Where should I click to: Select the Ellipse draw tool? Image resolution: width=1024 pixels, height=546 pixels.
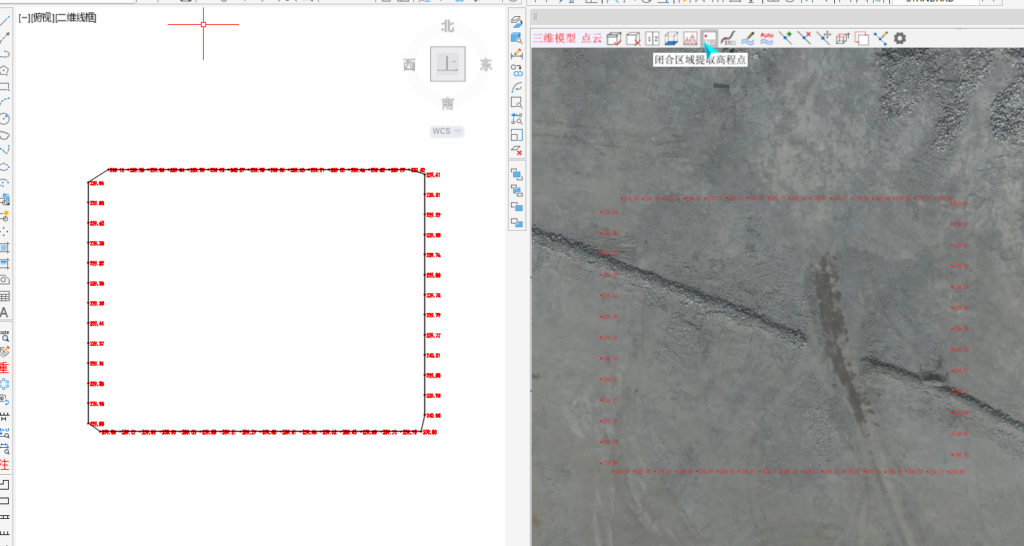tap(5, 166)
